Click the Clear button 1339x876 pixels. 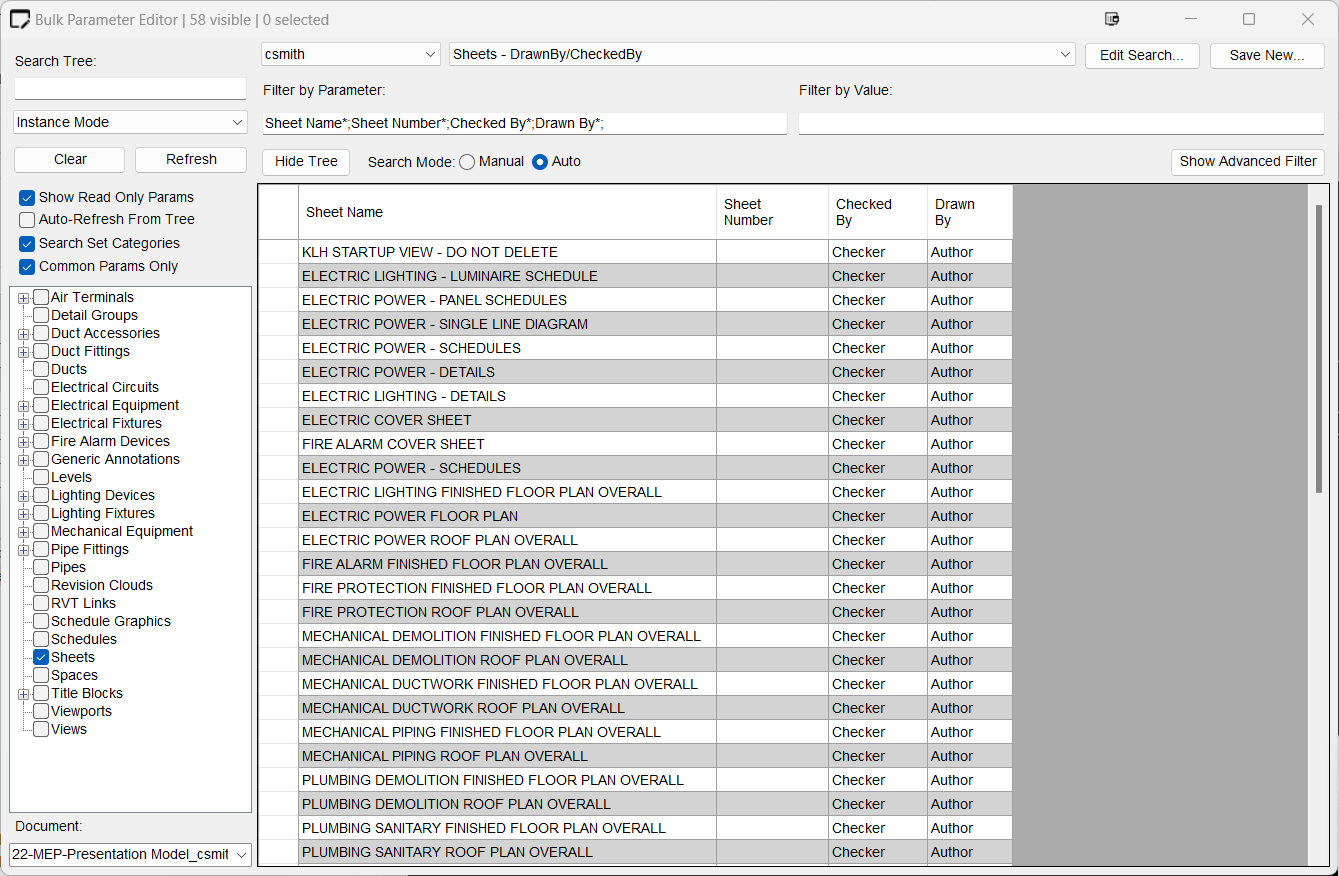click(70, 160)
